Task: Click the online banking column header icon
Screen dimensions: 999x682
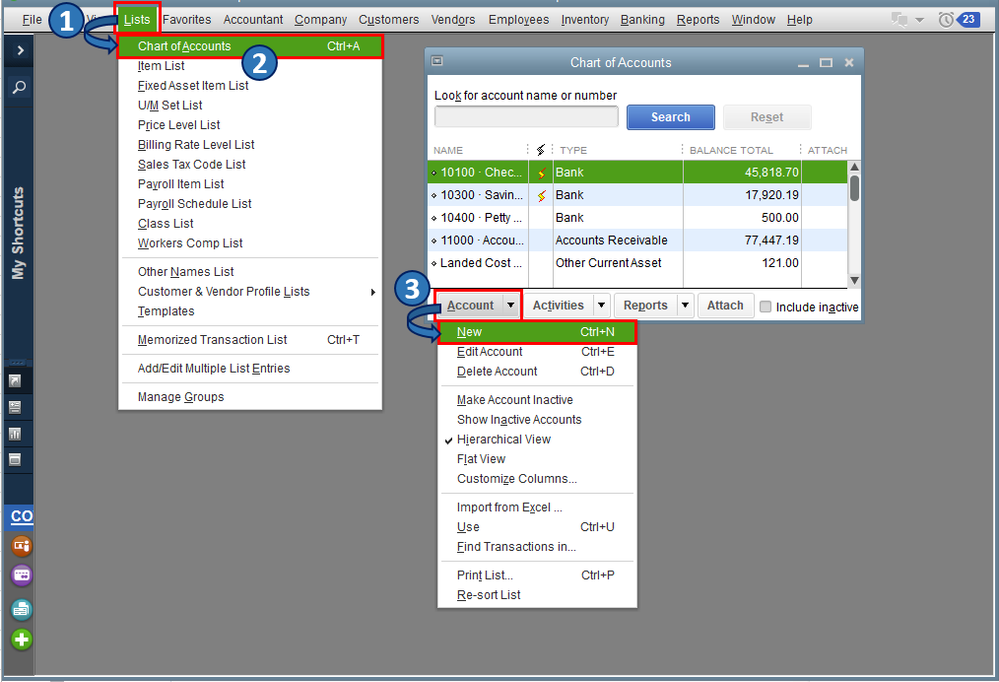Action: [x=540, y=150]
